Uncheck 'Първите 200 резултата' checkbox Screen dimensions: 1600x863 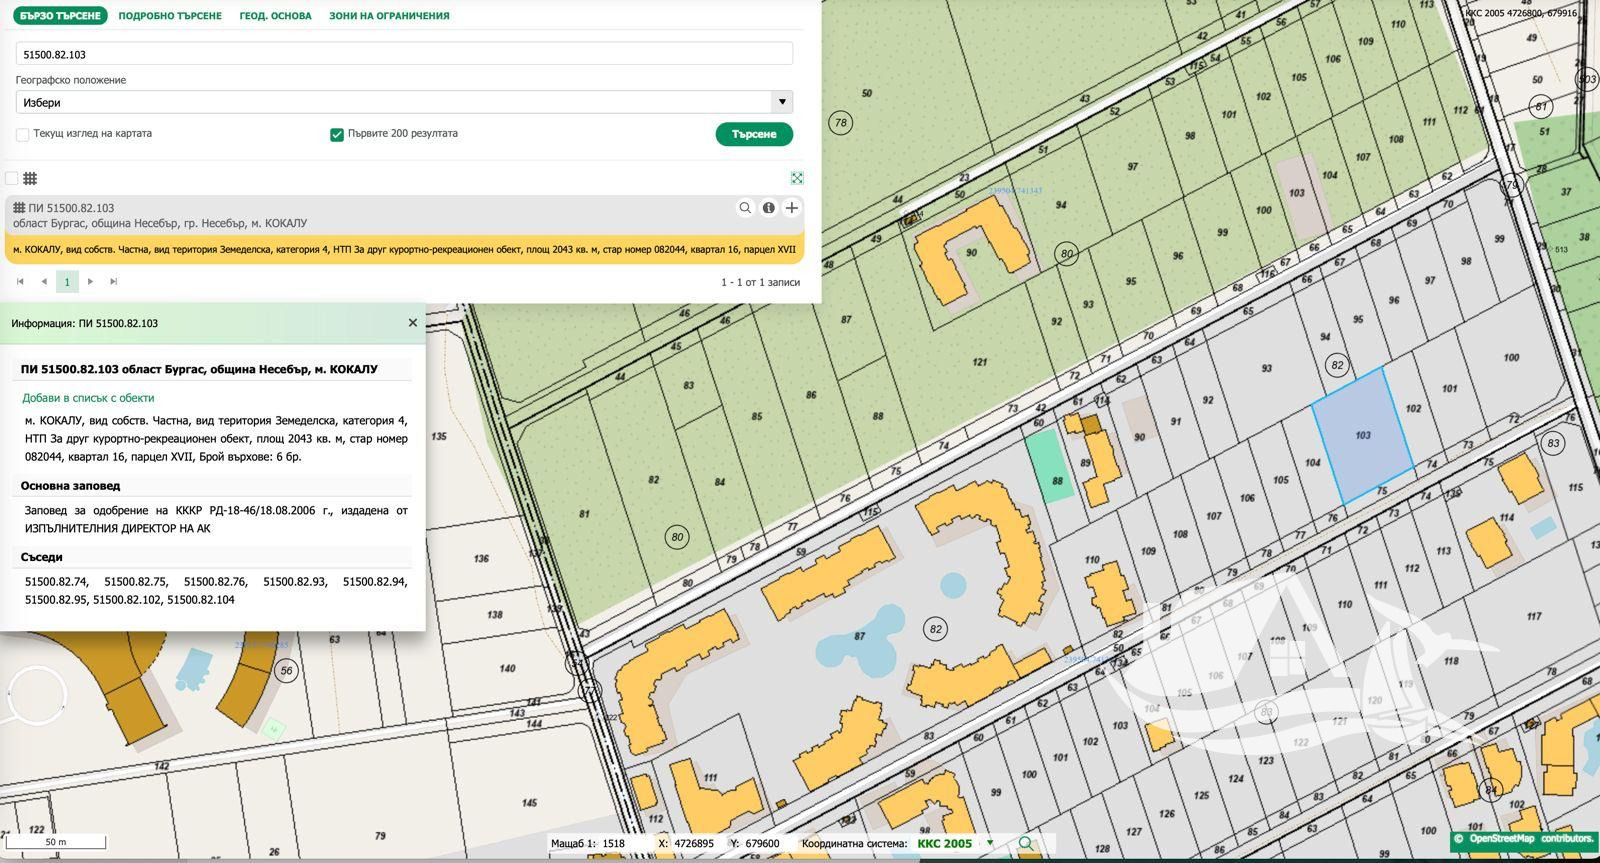click(x=337, y=134)
